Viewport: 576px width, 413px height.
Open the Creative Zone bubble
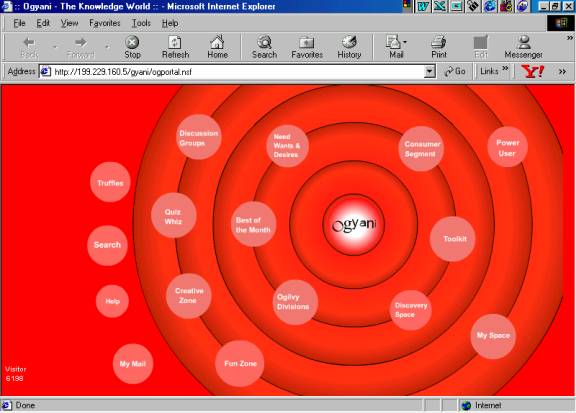coord(189,295)
